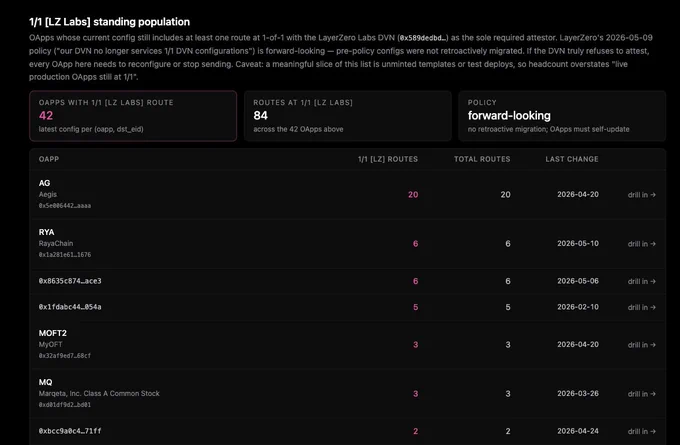The width and height of the screenshot is (680, 445).
Task: Click the date 2026-04-20 in MOFT2 row
Action: 578,344
